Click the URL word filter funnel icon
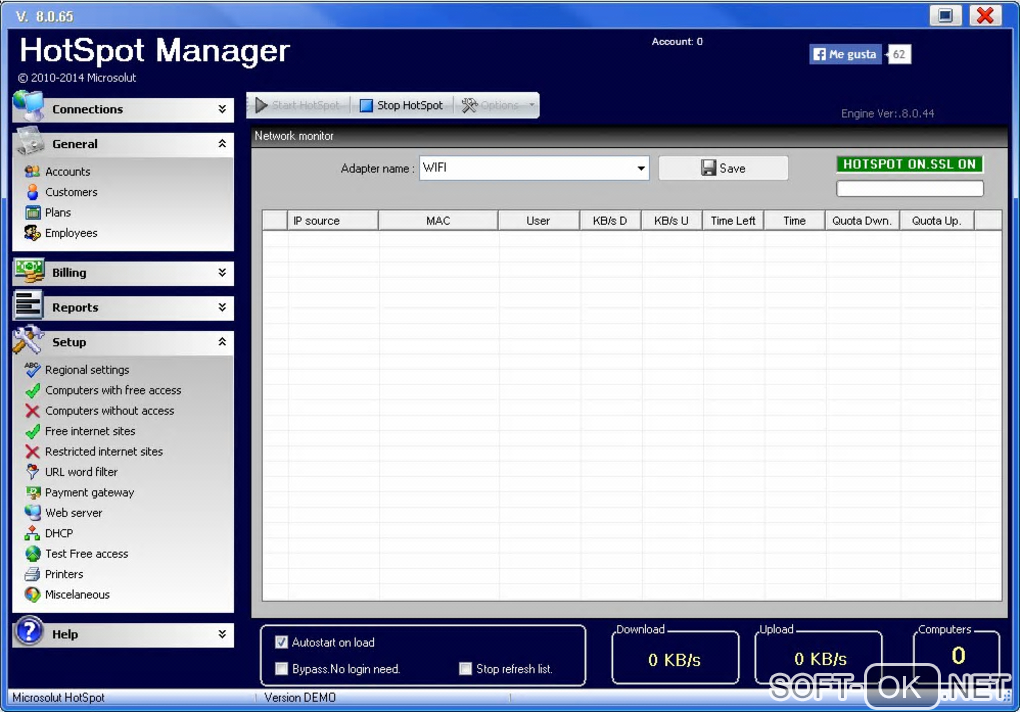Screen dimensions: 1020x712 pos(33,472)
